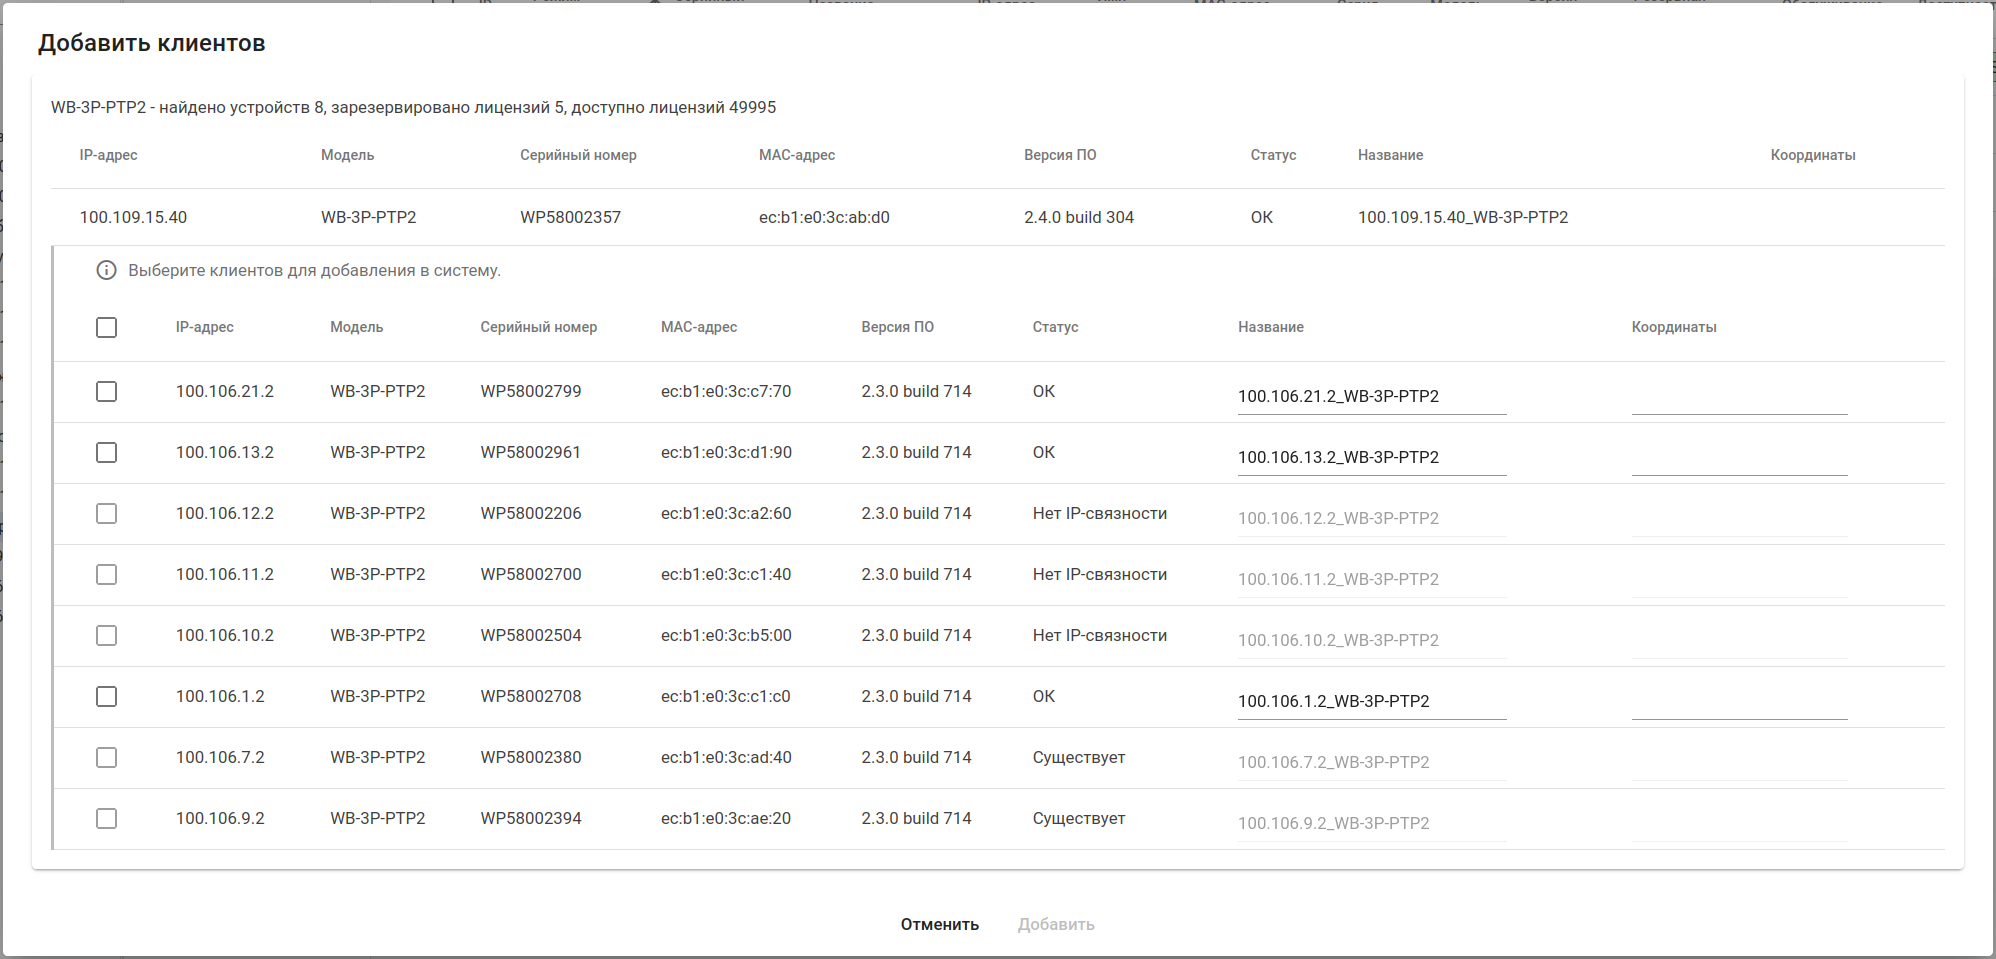
Task: Focus the name field 100.106.1.2_WB-3P-PTP2
Action: pos(1371,701)
